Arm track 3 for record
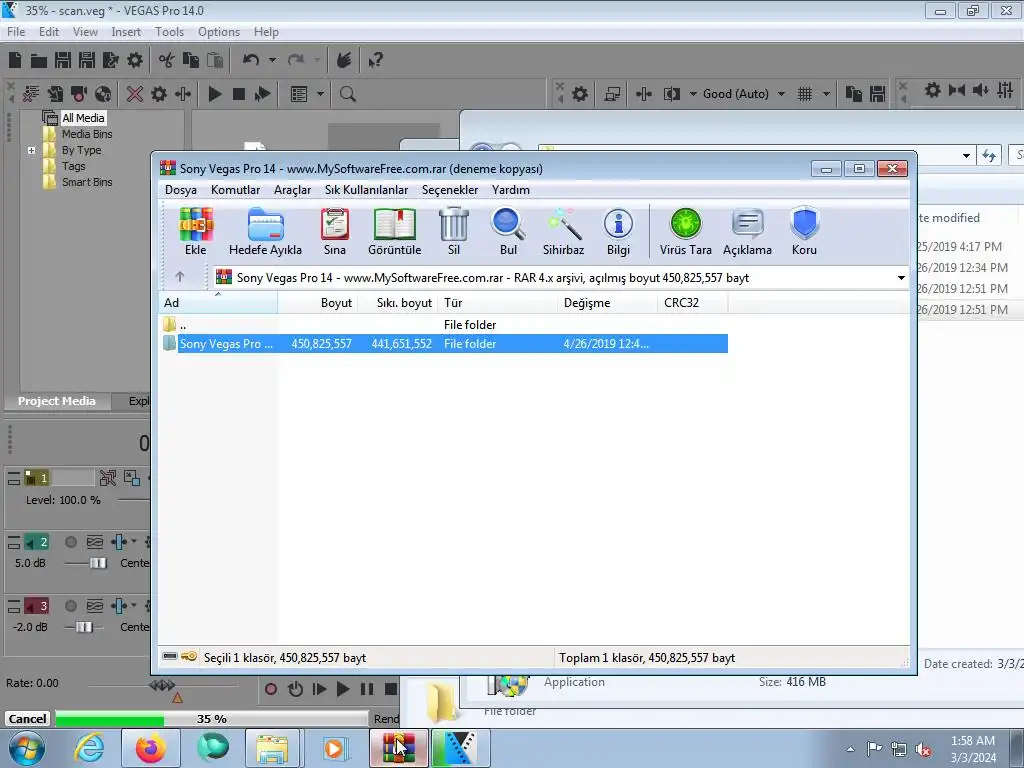1024x768 pixels. click(71, 606)
